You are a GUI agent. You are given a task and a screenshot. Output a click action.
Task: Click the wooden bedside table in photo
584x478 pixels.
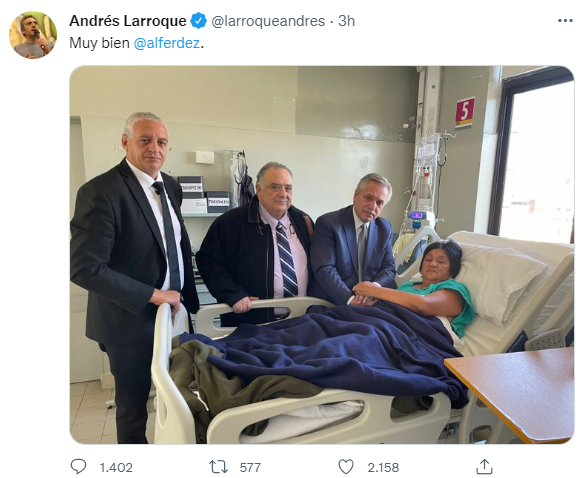(516, 391)
